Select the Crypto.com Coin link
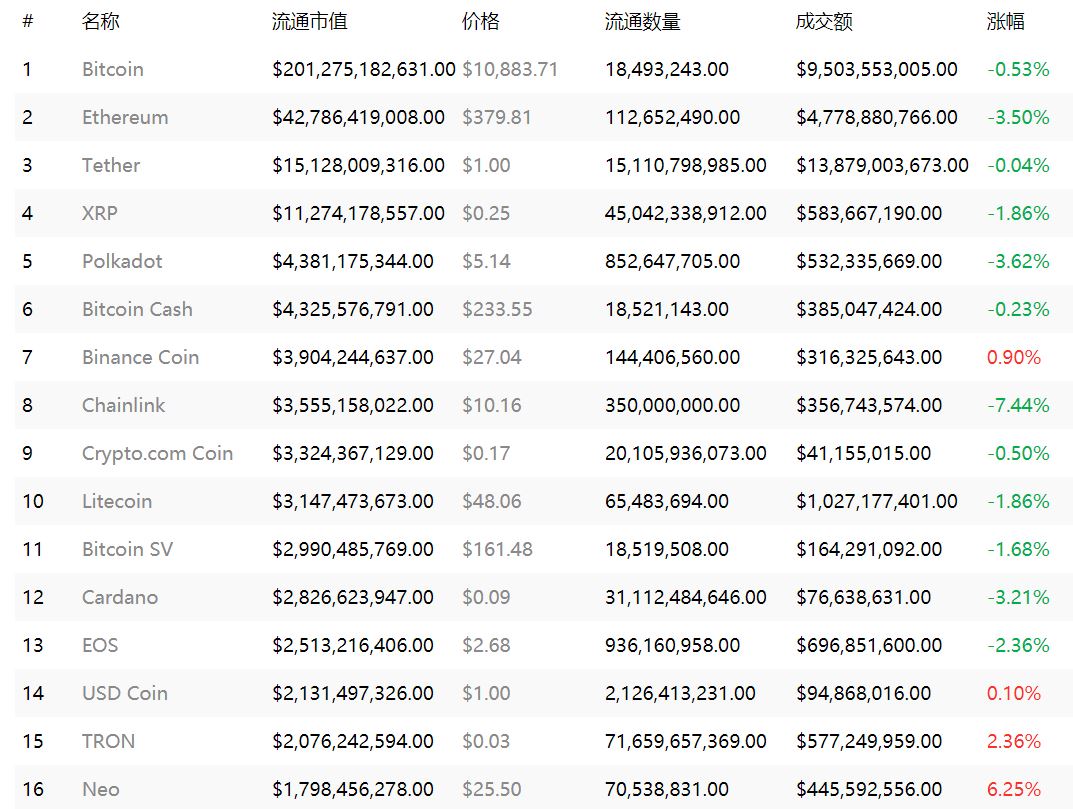Image resolution: width=1073 pixels, height=809 pixels. (157, 453)
